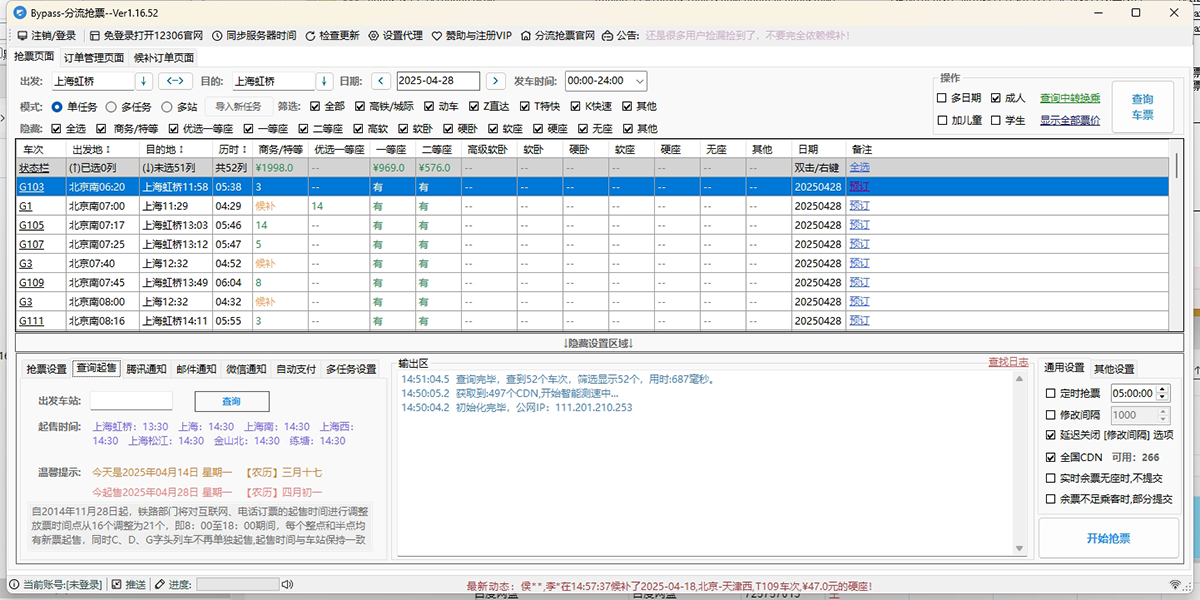Viewport: 1200px width, 600px height.
Task: Sort by the 历时 column header
Action: coord(233,149)
